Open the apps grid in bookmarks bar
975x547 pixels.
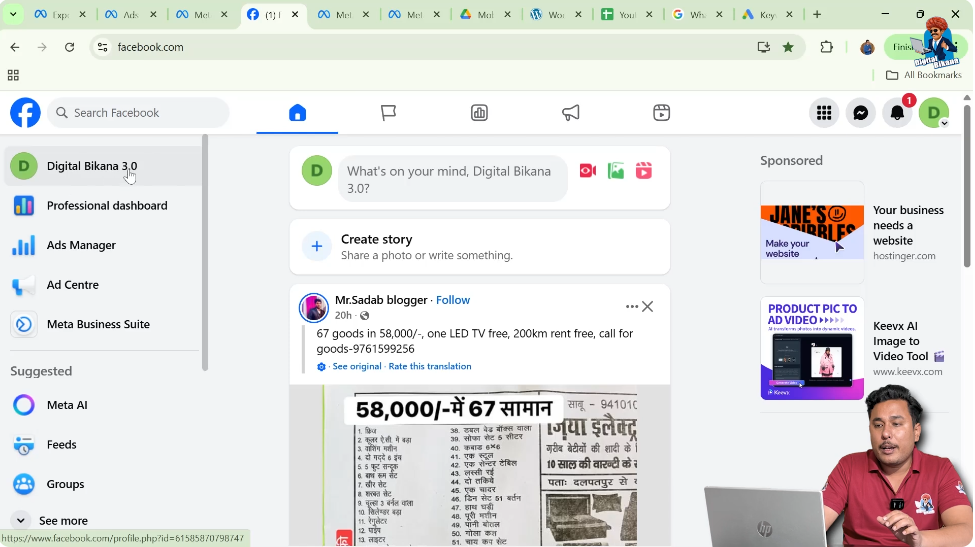click(13, 75)
